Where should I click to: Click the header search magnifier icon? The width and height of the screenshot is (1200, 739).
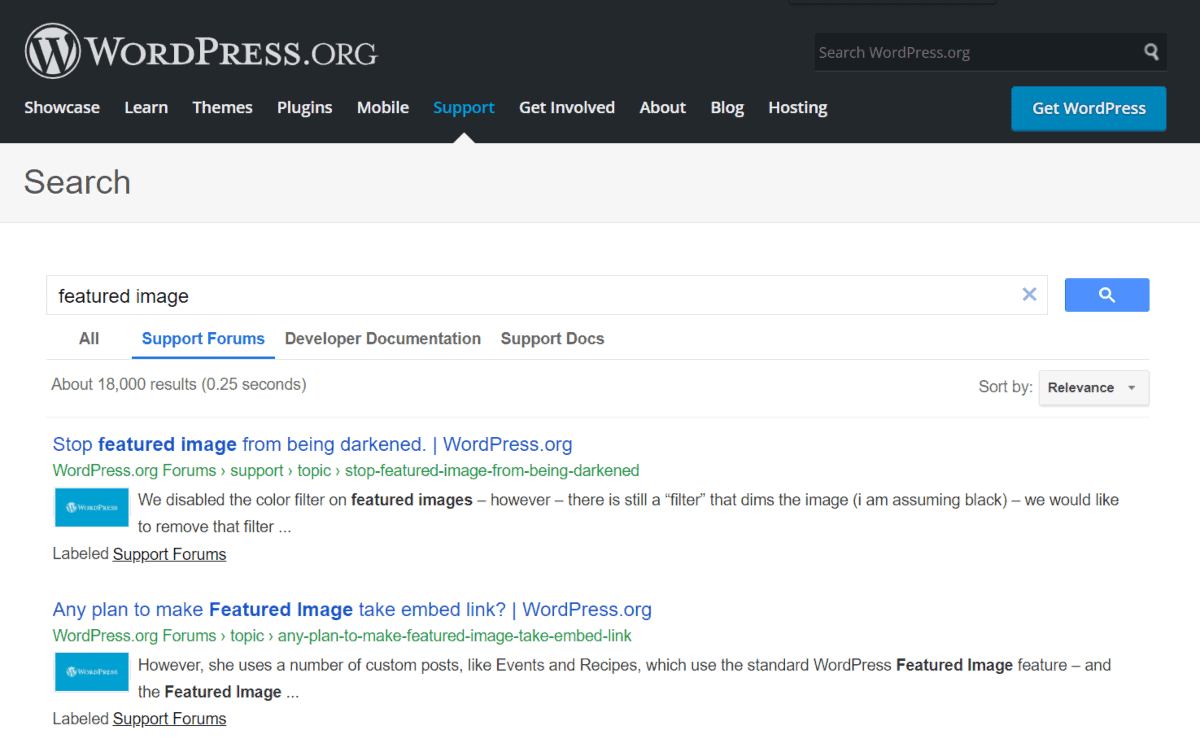[x=1152, y=52]
